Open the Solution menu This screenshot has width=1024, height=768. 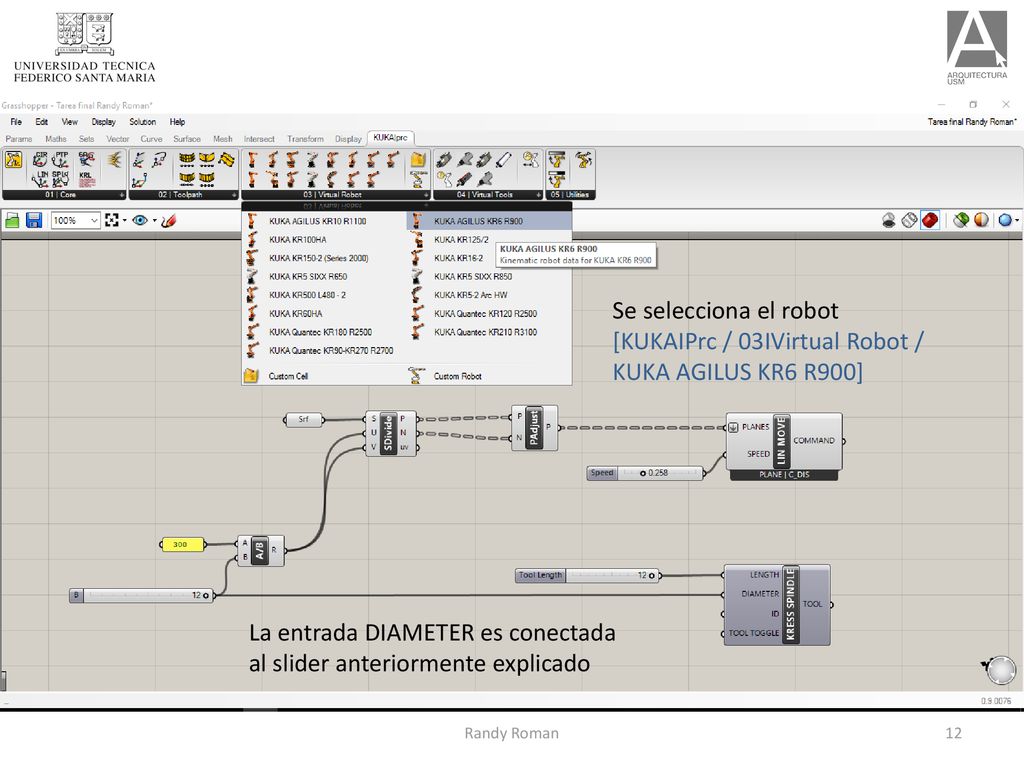coord(142,122)
